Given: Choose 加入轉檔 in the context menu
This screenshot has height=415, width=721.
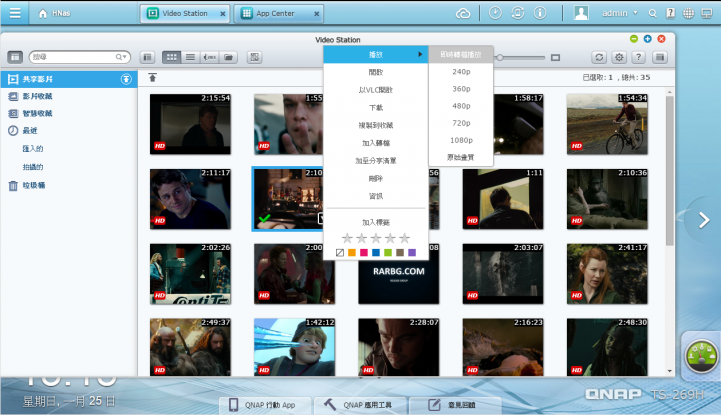Looking at the screenshot, I should pos(376,143).
